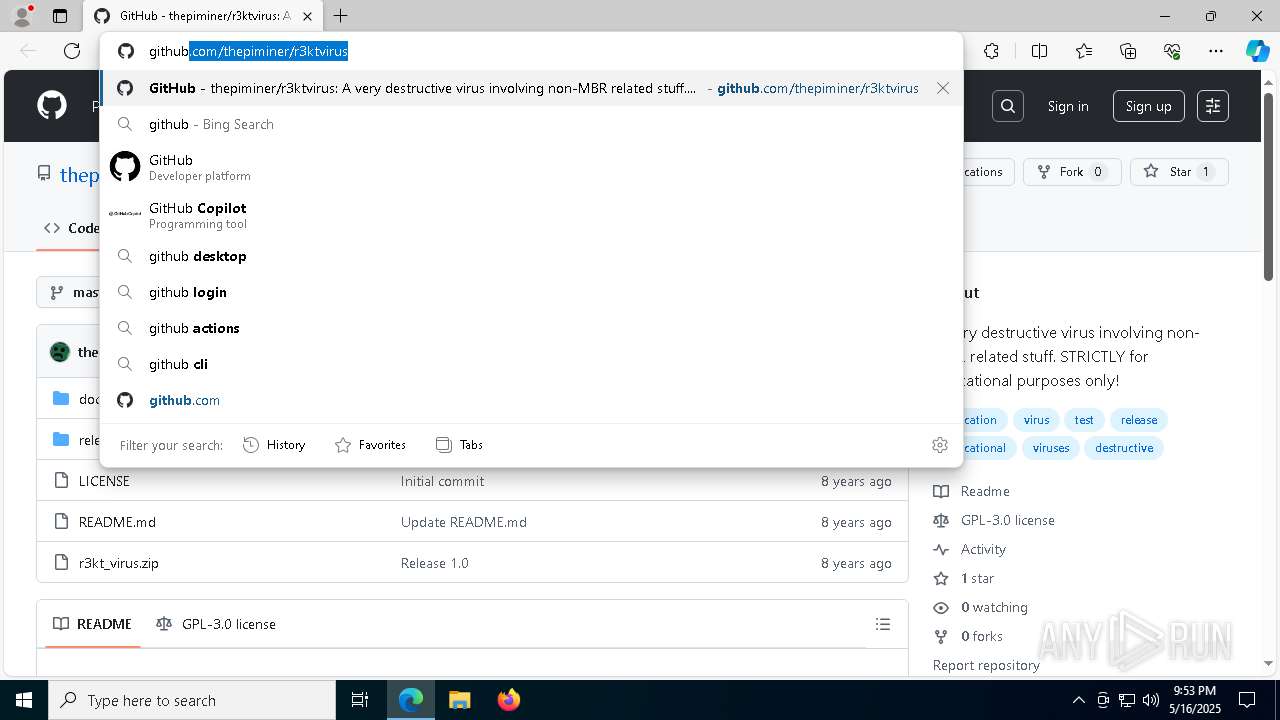Viewport: 1280px width, 720px height.
Task: Click the browser profile avatar icon
Action: pos(22,16)
